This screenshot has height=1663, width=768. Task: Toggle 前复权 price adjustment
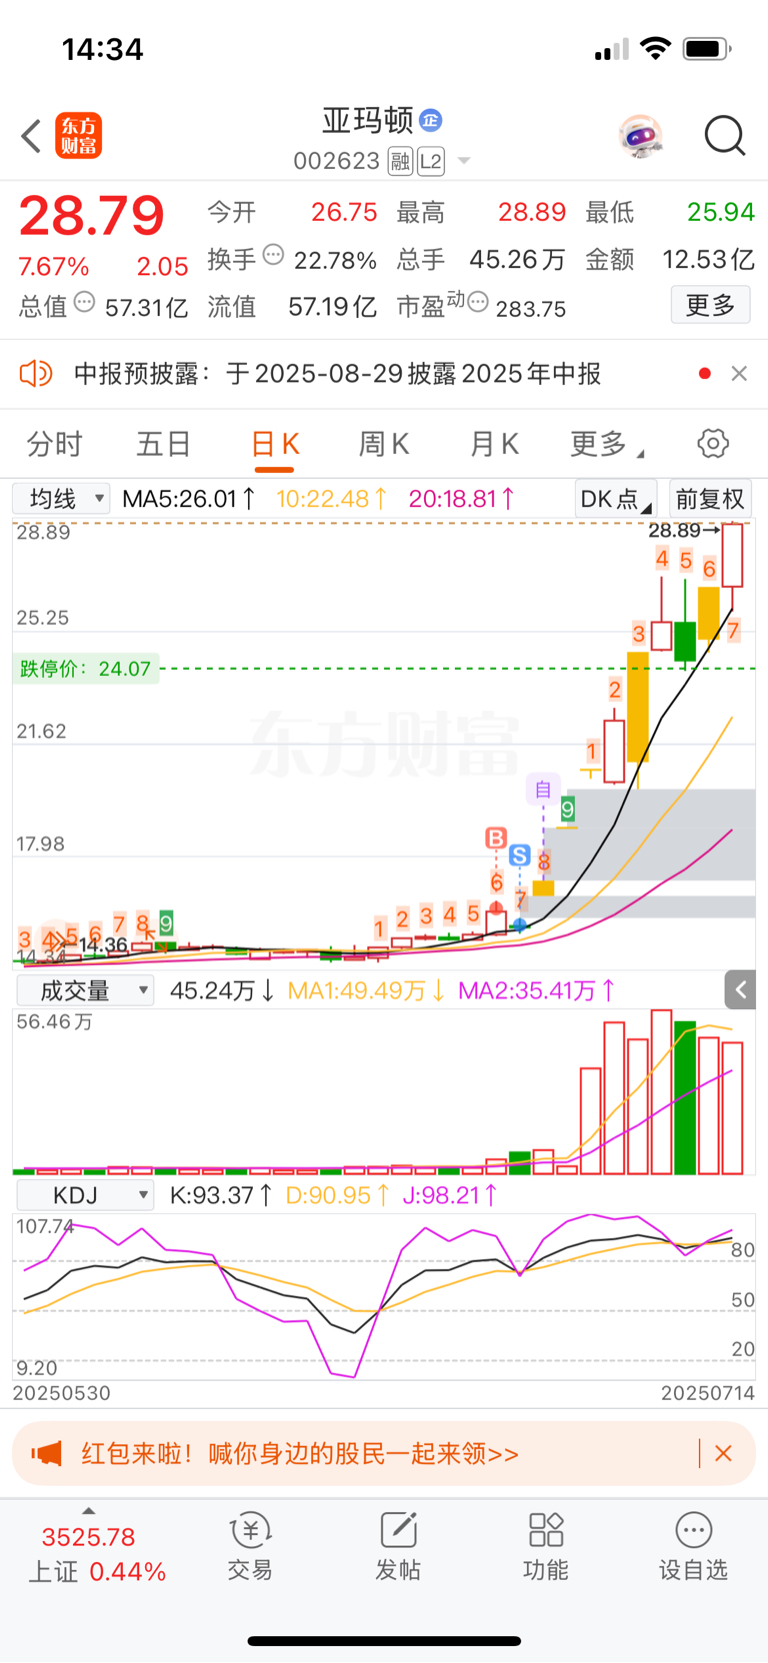[x=710, y=499]
